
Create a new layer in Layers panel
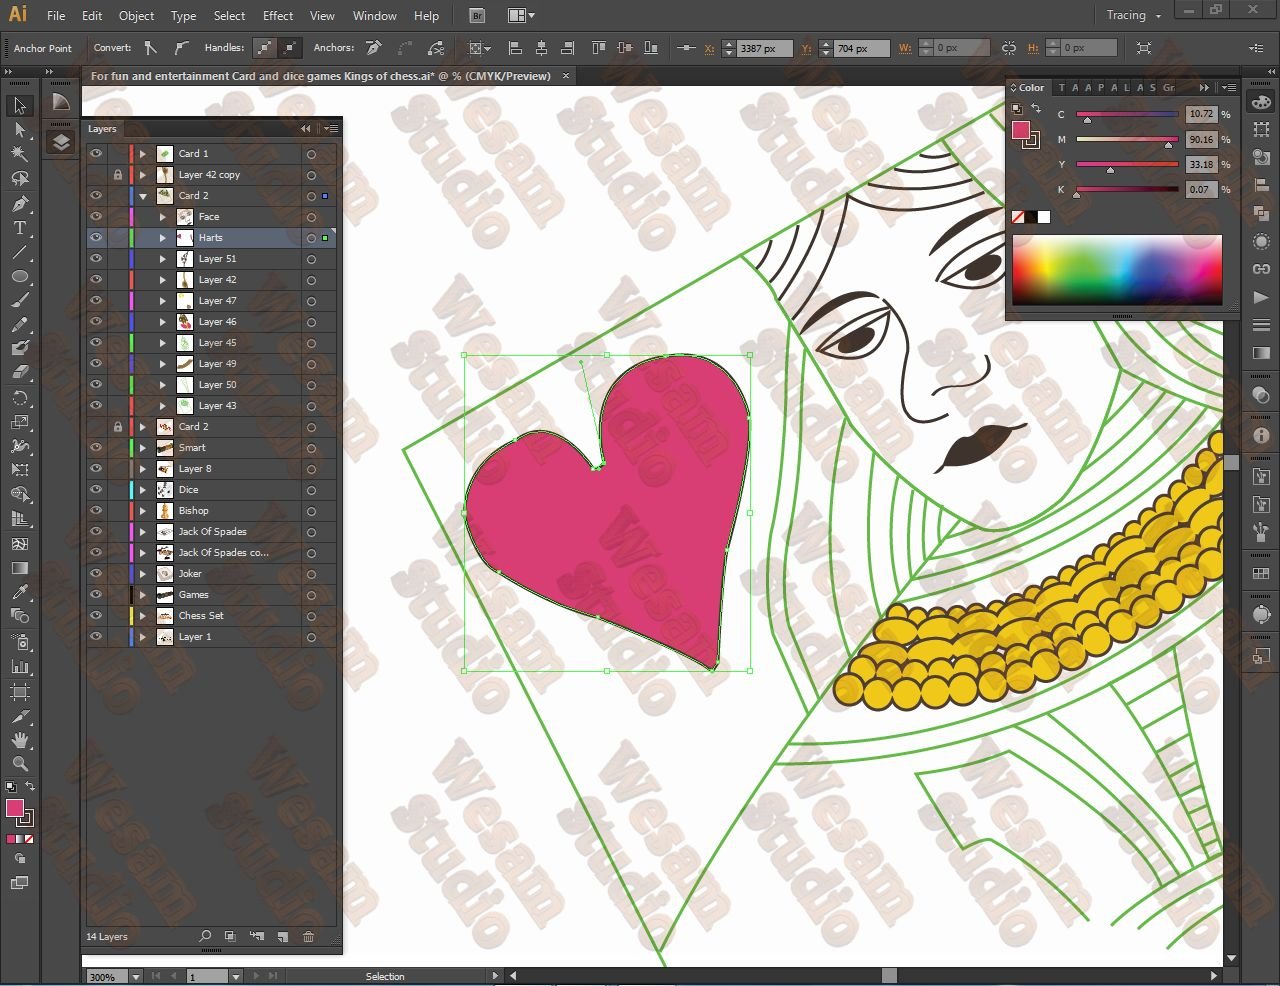[x=283, y=937]
